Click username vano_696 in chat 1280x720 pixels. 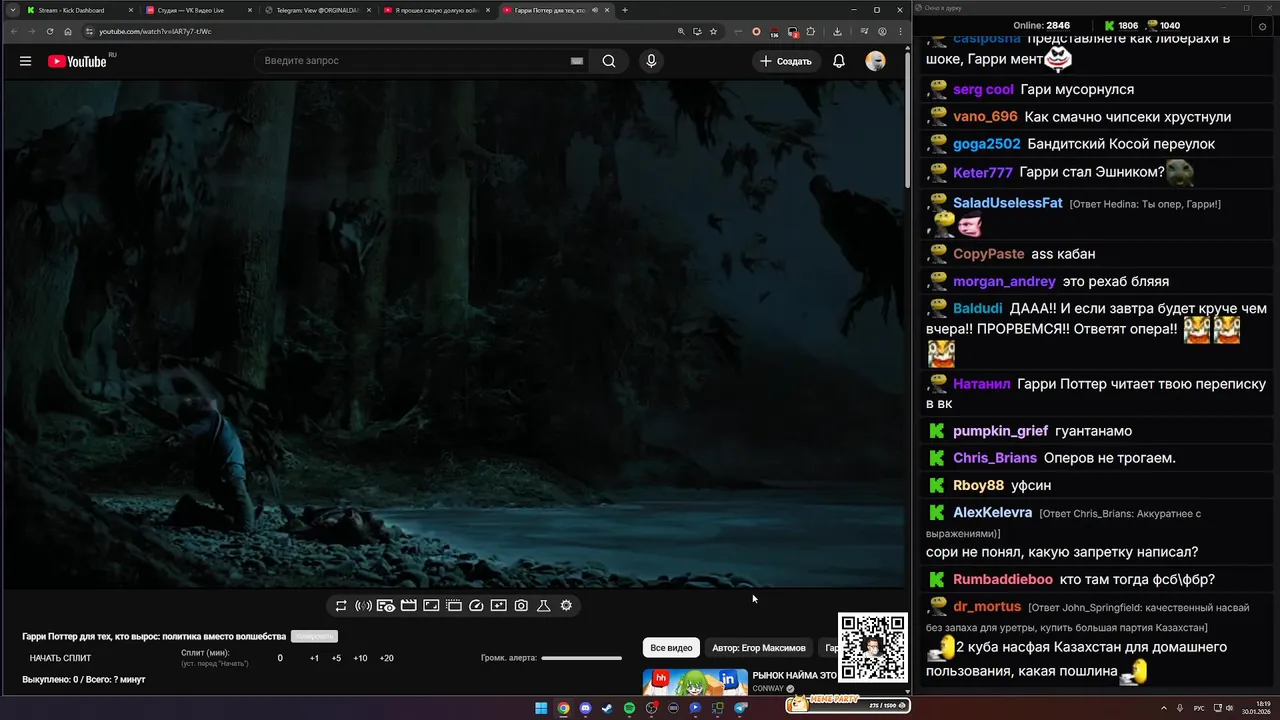985,117
